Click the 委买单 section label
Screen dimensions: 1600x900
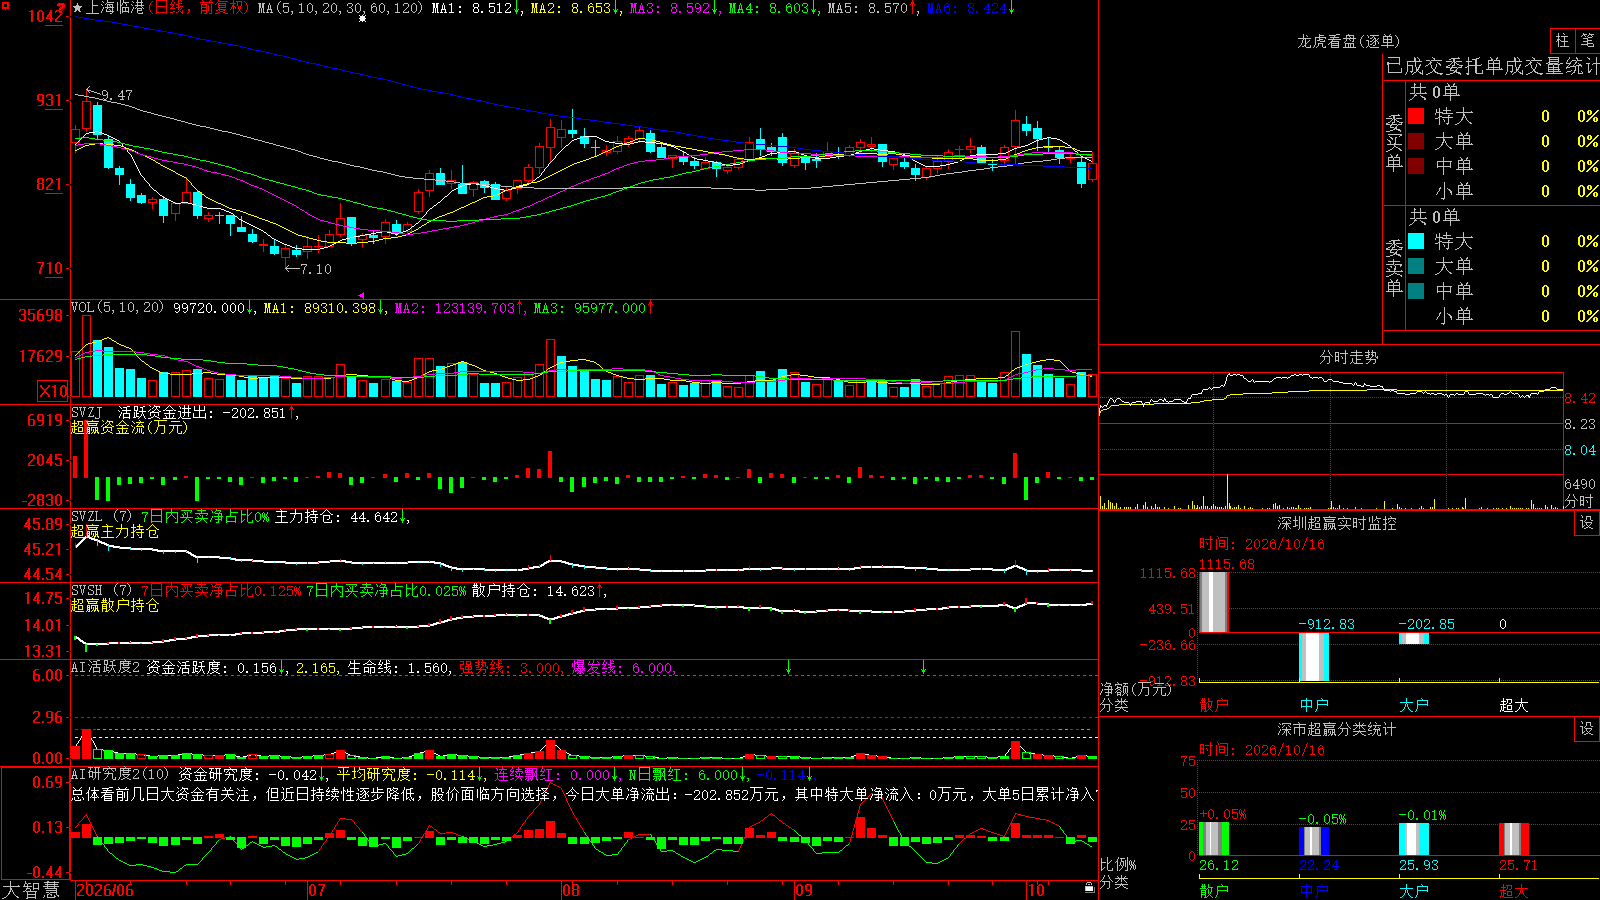[1394, 143]
